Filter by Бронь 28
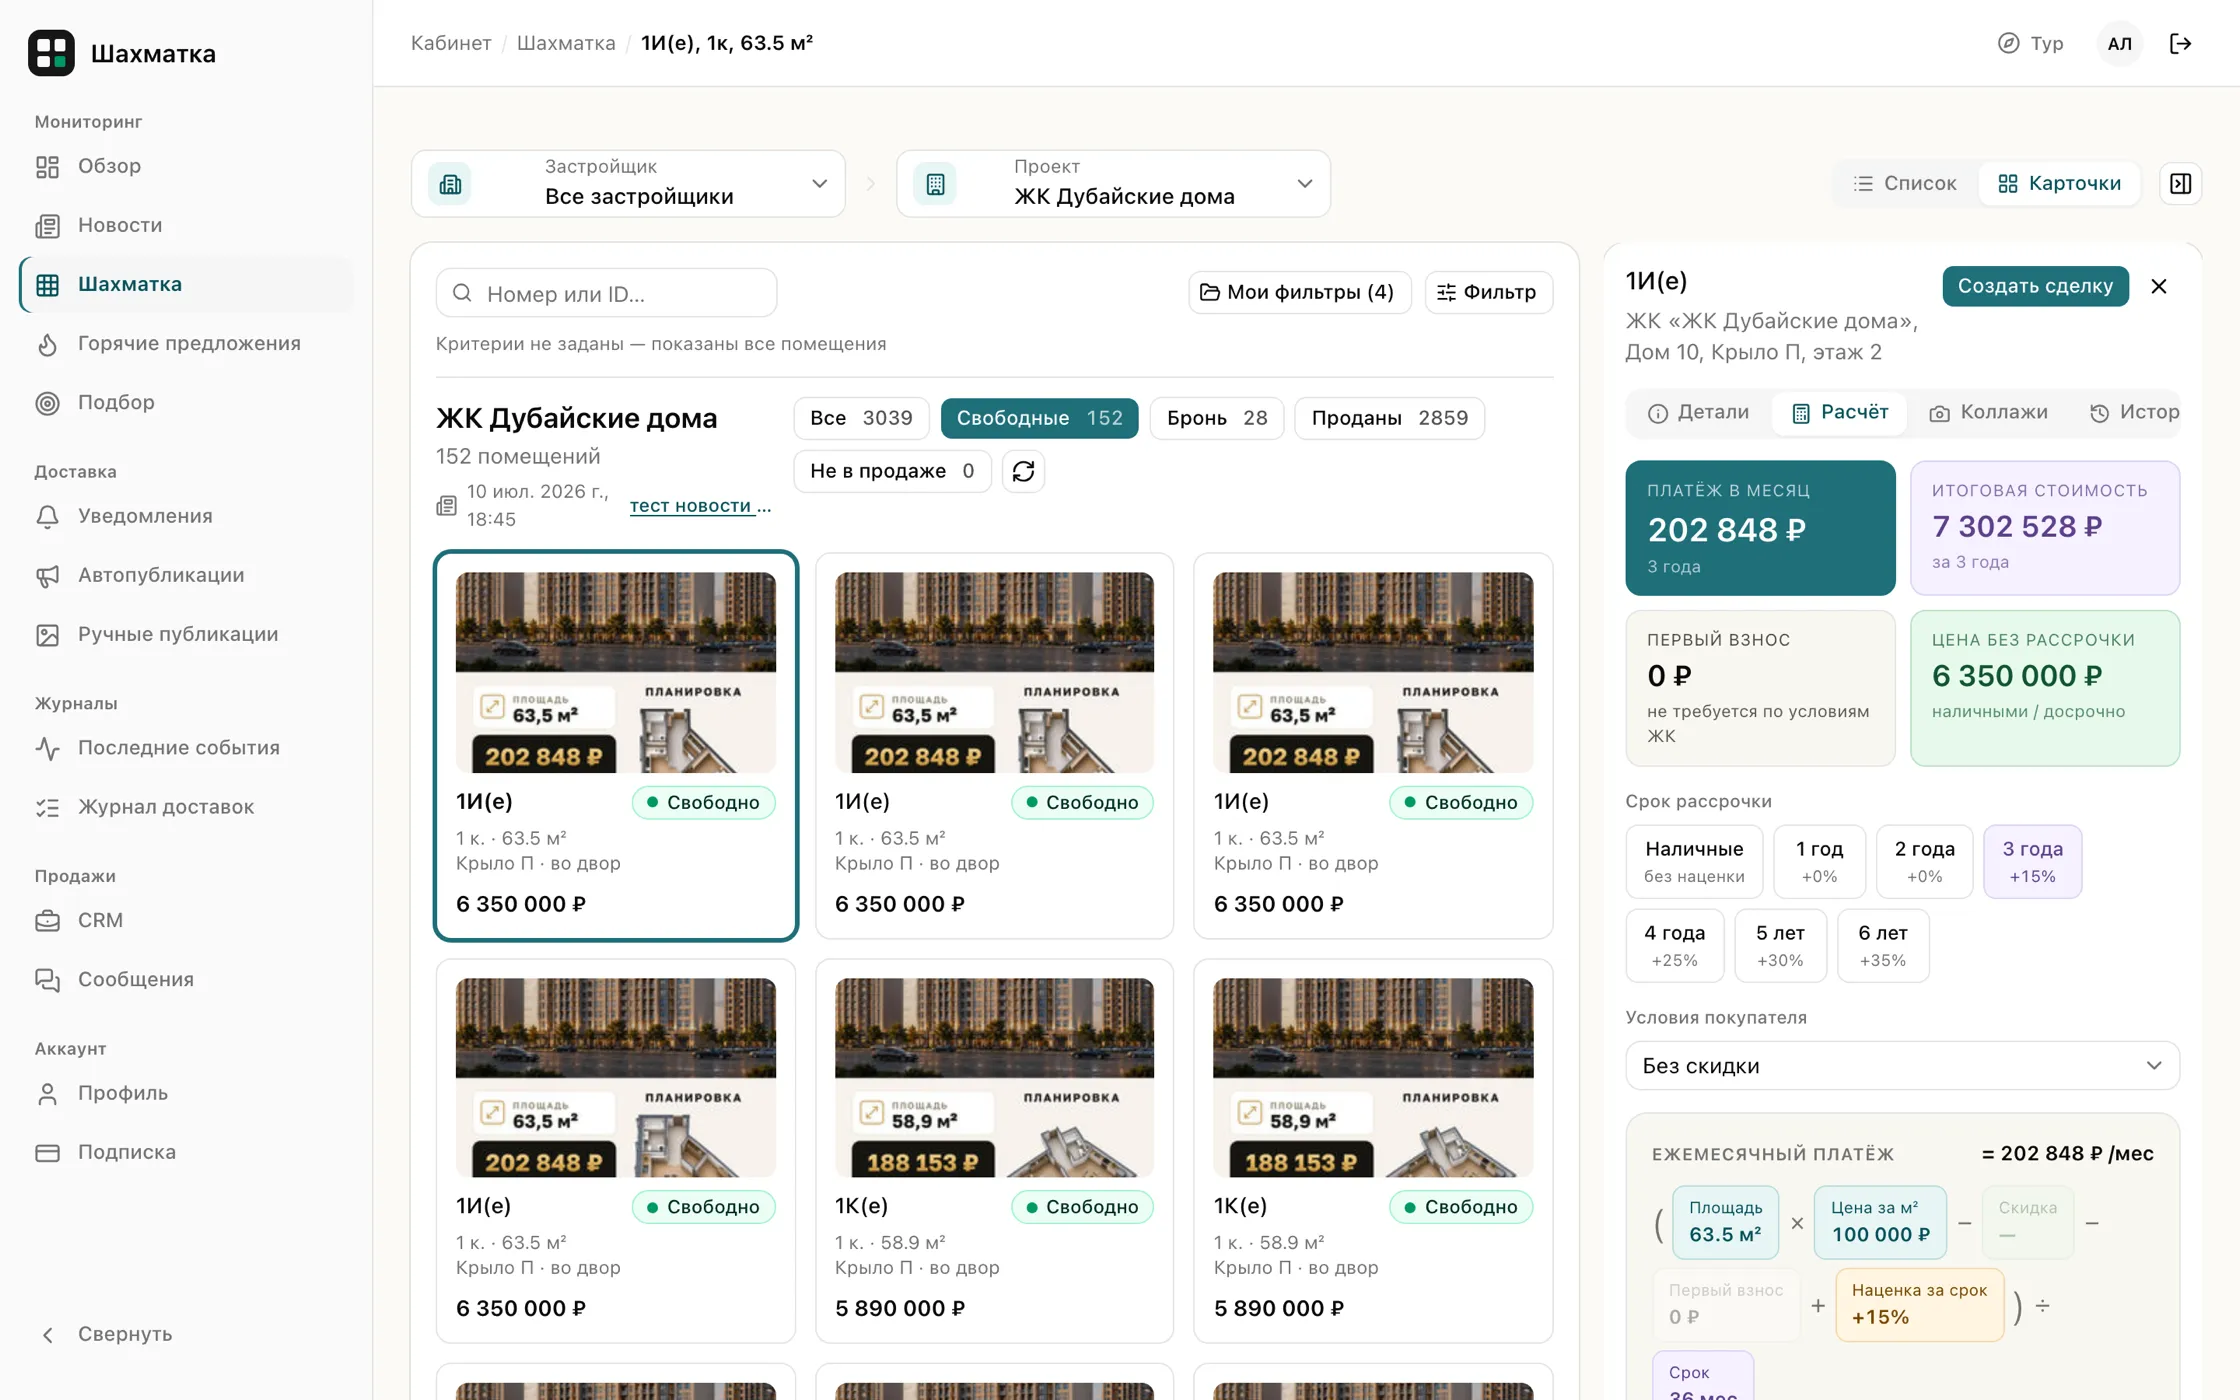Screen dimensions: 2240x1400 (x=1216, y=418)
